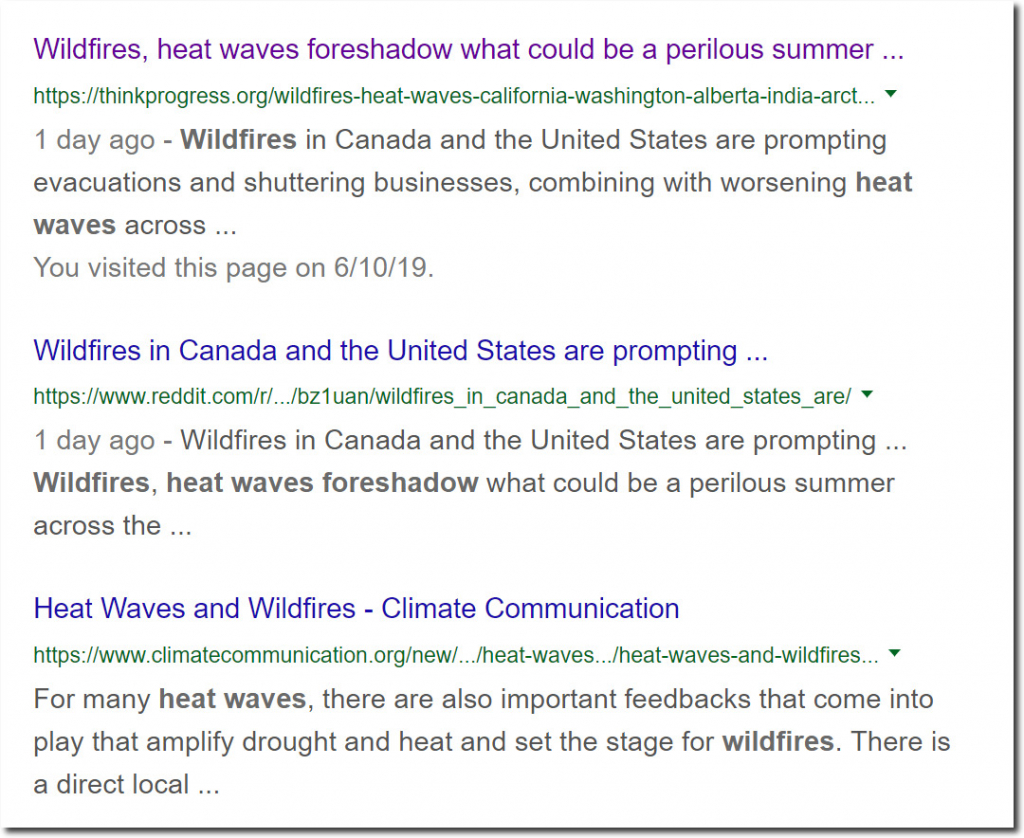The height and width of the screenshot is (838, 1024).
Task: Click the thinkprogress.org green URL
Action: click(454, 96)
